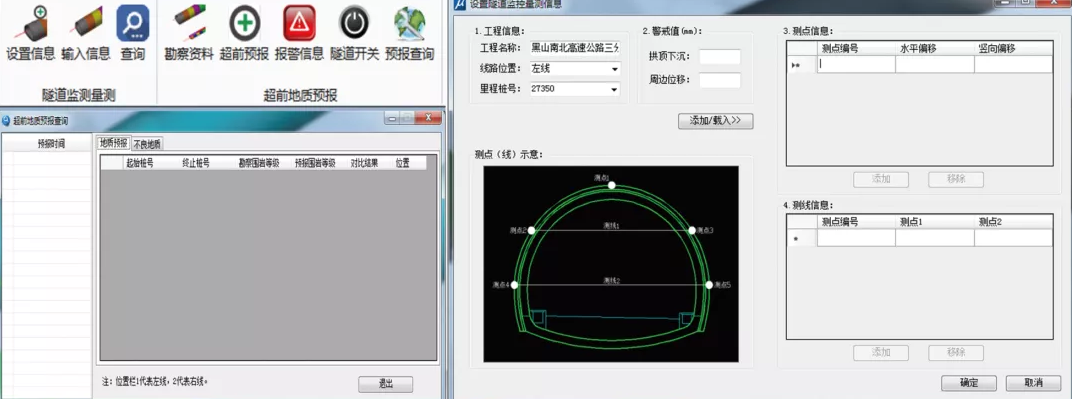Click the 竖向偏移 column header
The height and width of the screenshot is (399, 1072).
(1013, 49)
